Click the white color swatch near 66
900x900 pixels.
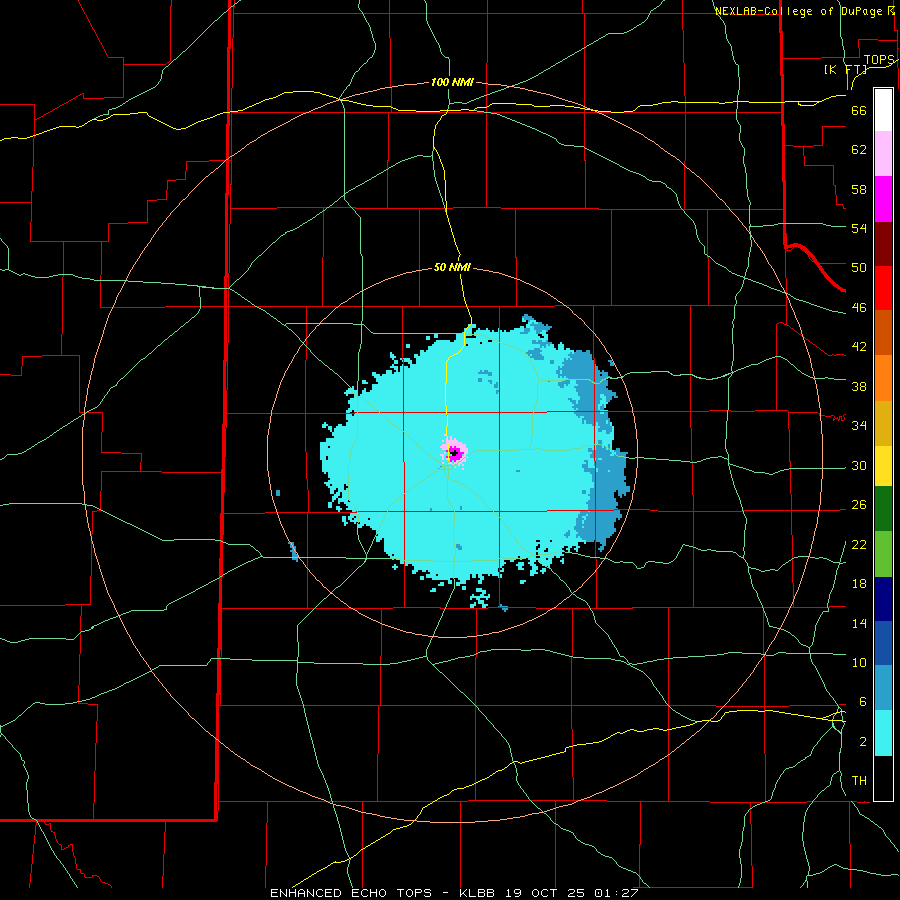point(883,110)
